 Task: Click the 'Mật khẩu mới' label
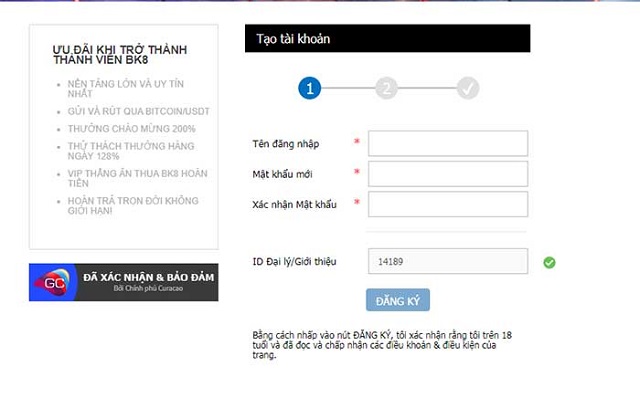[x=282, y=174]
